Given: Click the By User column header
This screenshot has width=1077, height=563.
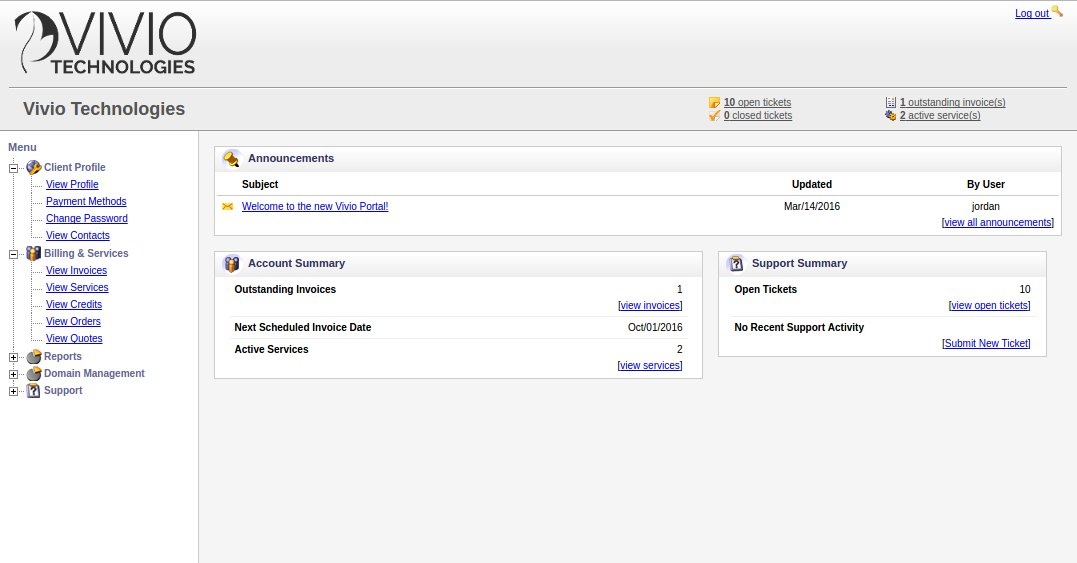Looking at the screenshot, I should 986,184.
